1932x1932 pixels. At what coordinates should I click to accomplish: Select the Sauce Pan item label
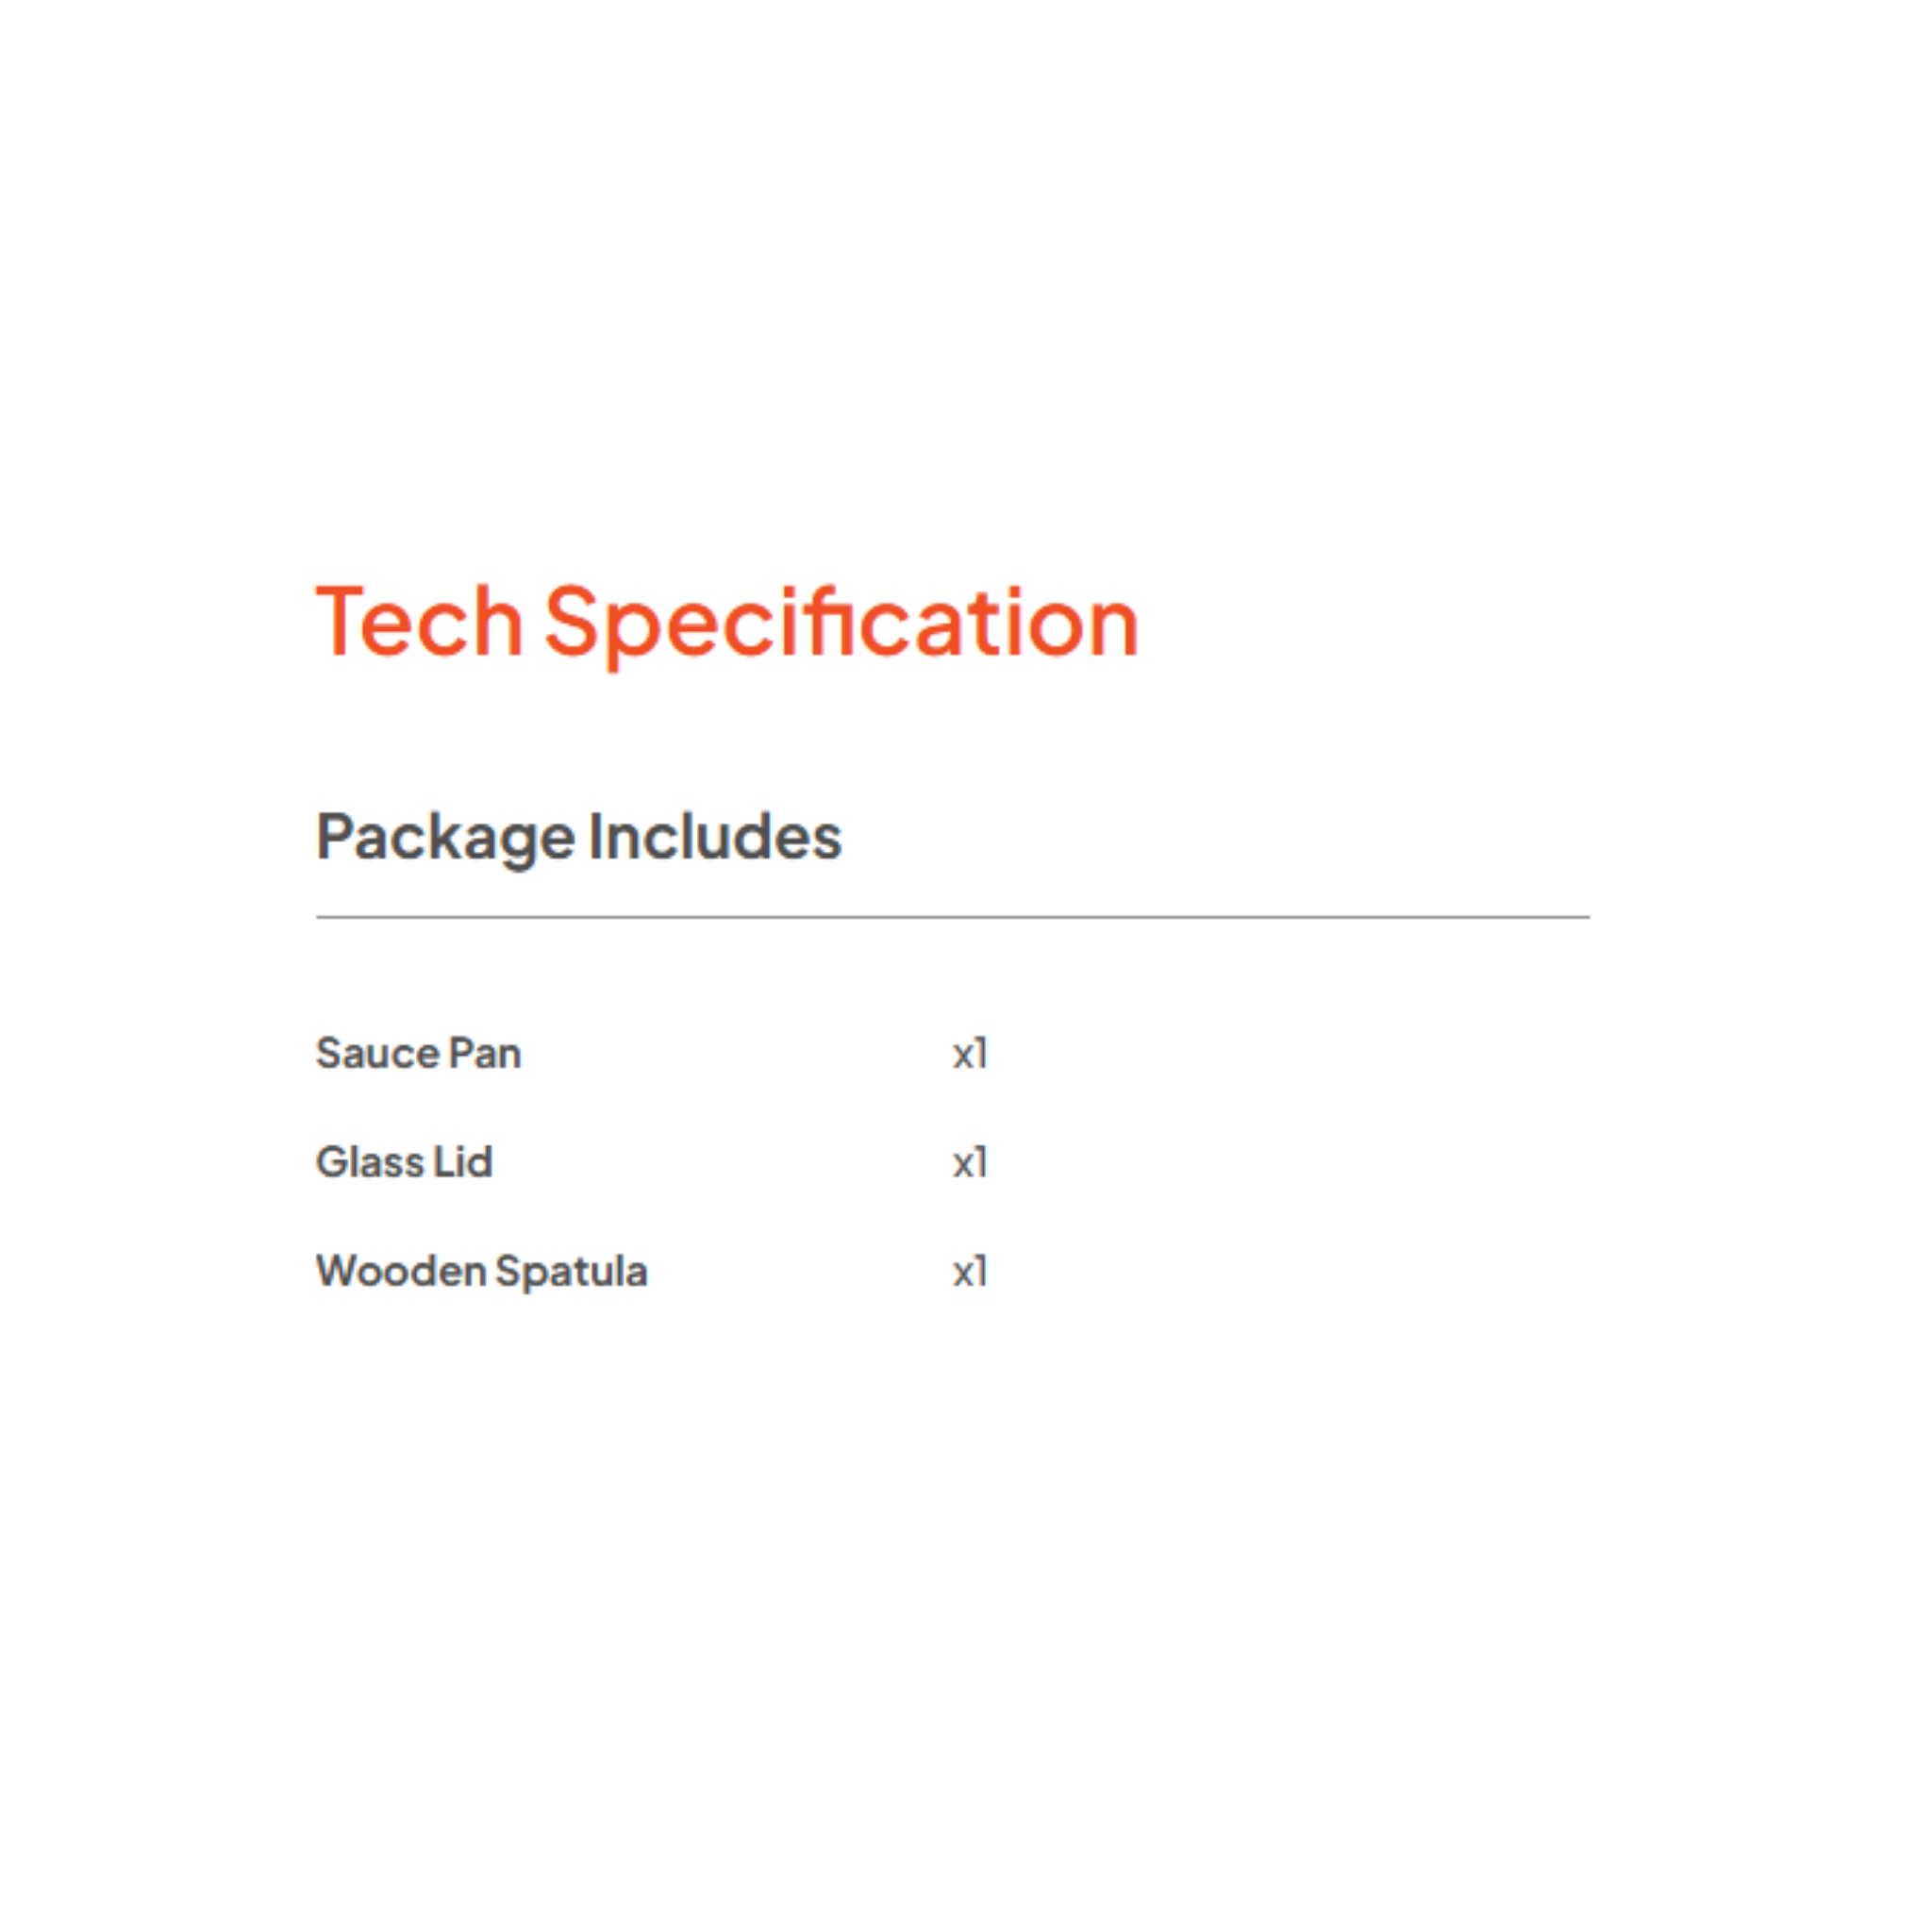pyautogui.click(x=418, y=1053)
